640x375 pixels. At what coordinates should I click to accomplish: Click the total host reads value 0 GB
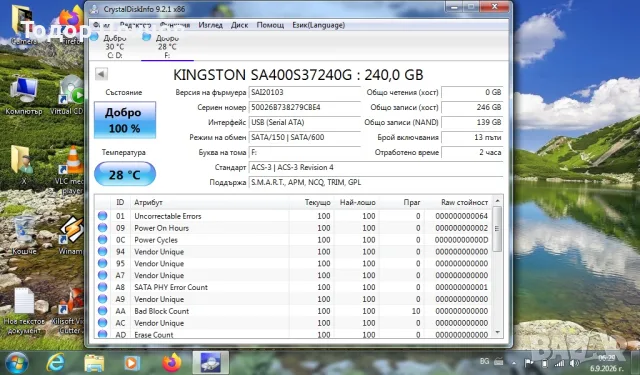[472, 92]
